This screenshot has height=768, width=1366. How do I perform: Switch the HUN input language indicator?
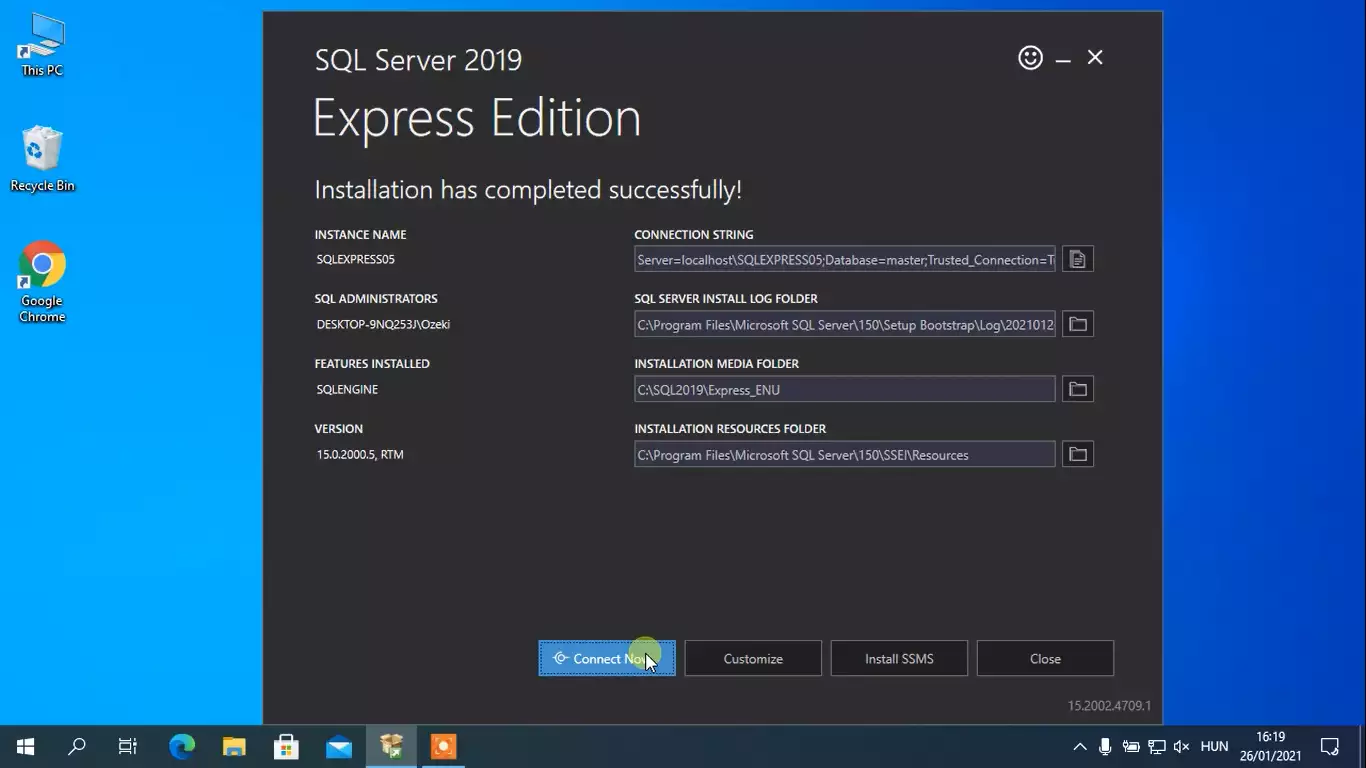click(x=1214, y=746)
